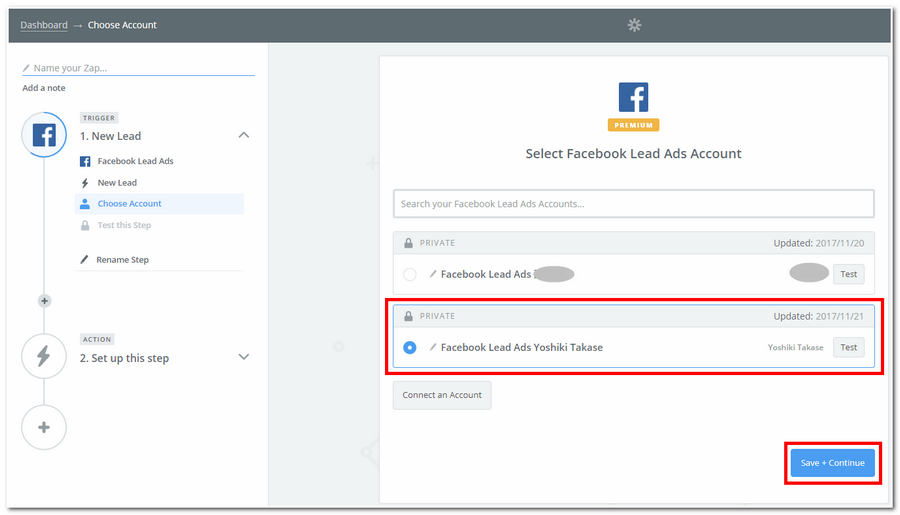The width and height of the screenshot is (900, 515).
Task: Click the Facebook trigger circle icon
Action: (x=44, y=135)
